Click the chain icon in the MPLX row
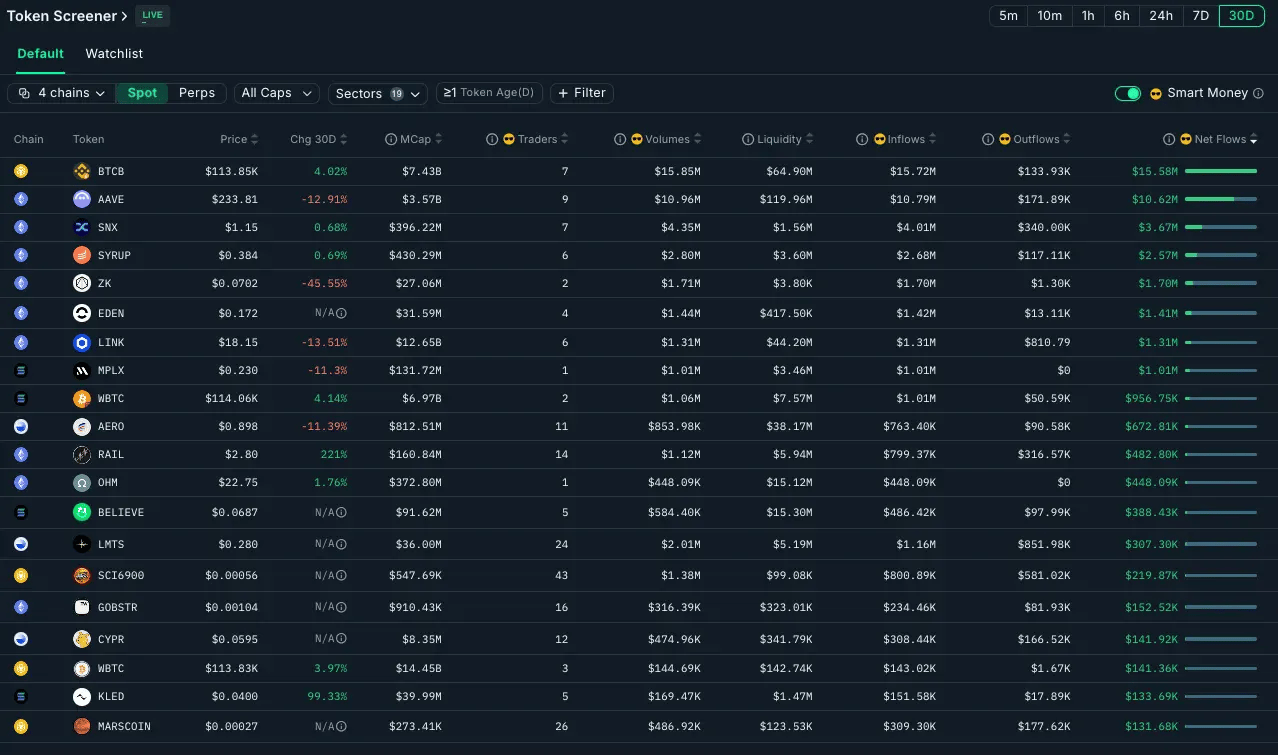Image resolution: width=1278 pixels, height=755 pixels. click(x=21, y=370)
